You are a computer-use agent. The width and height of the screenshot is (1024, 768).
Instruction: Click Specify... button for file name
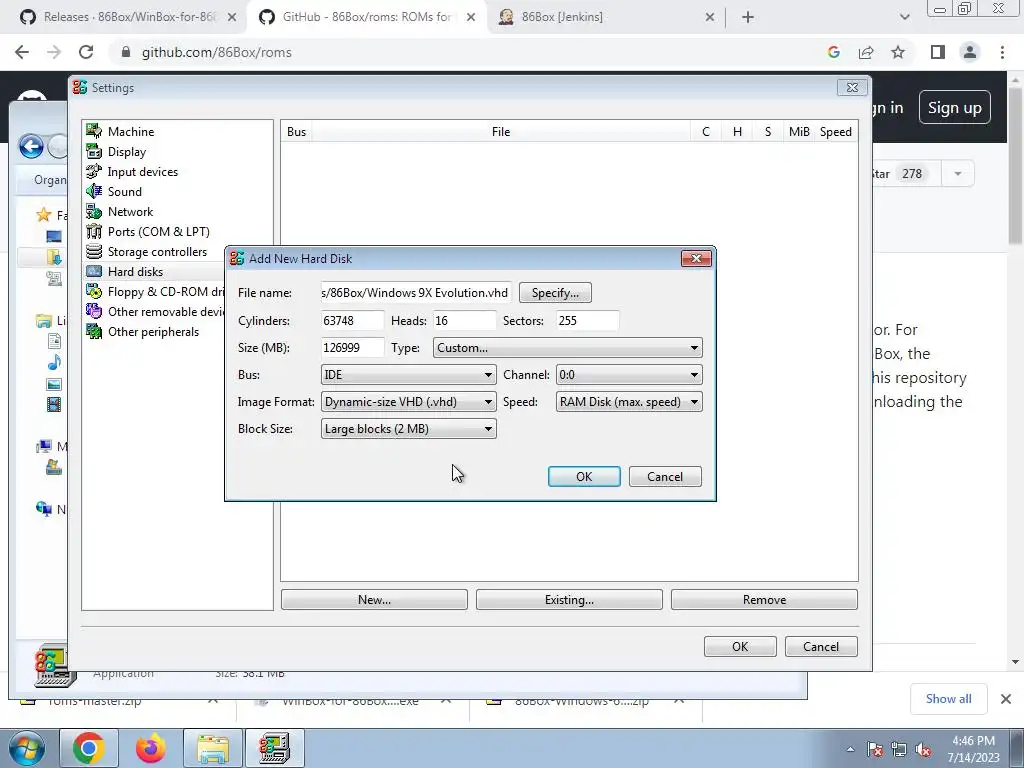click(555, 293)
